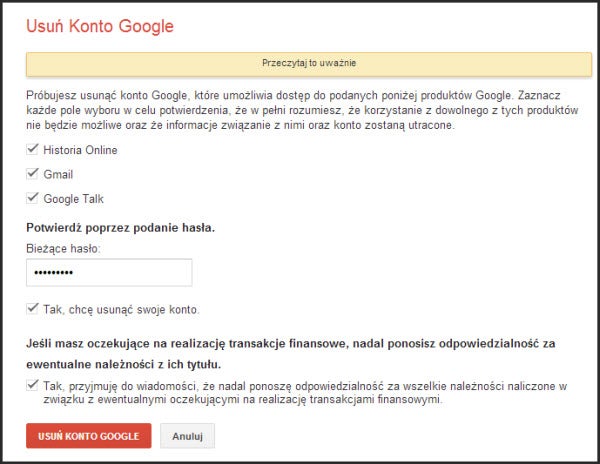The width and height of the screenshot is (600, 464).
Task: Click 'Potwierdź poprzez podanie hasła.' text
Action: [121, 228]
